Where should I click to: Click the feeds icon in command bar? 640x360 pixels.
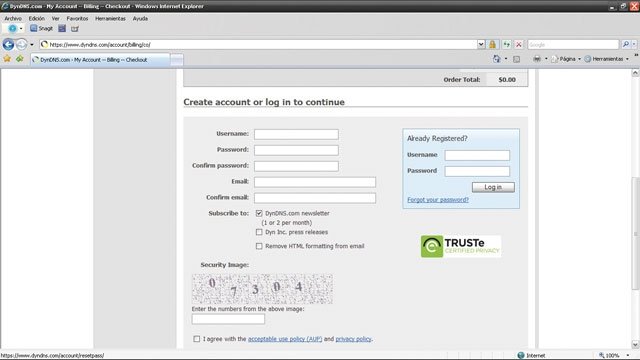[516, 59]
